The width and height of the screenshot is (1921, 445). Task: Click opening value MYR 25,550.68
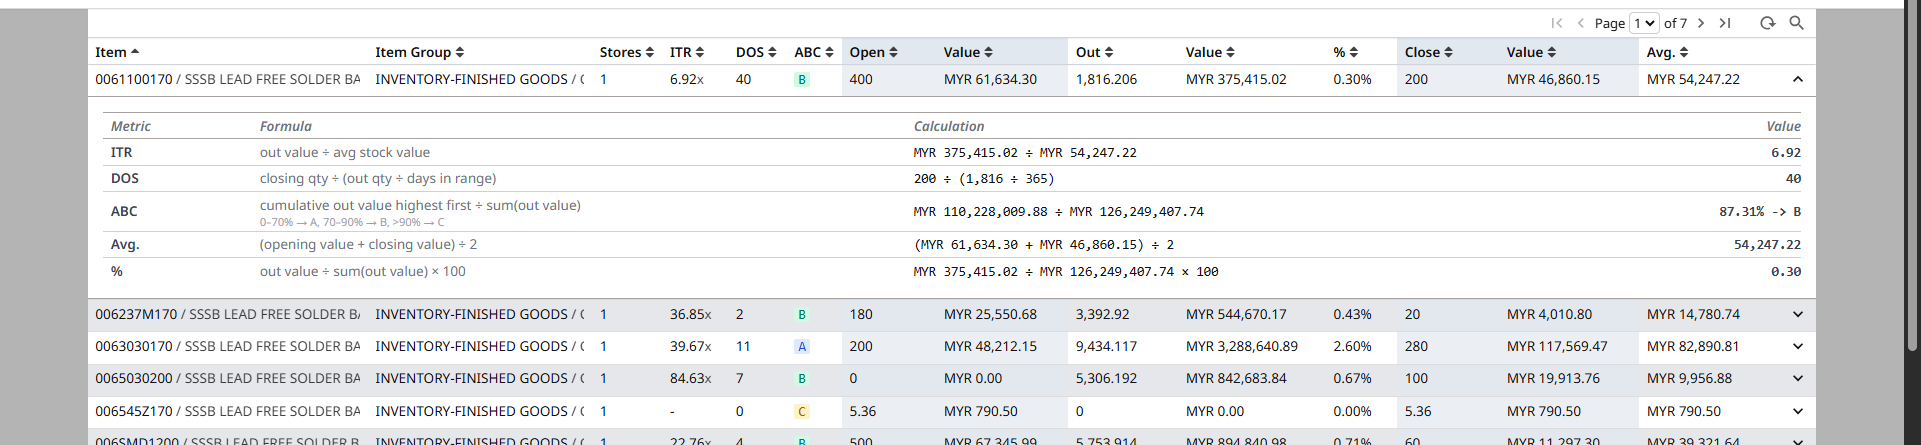pyautogui.click(x=990, y=314)
